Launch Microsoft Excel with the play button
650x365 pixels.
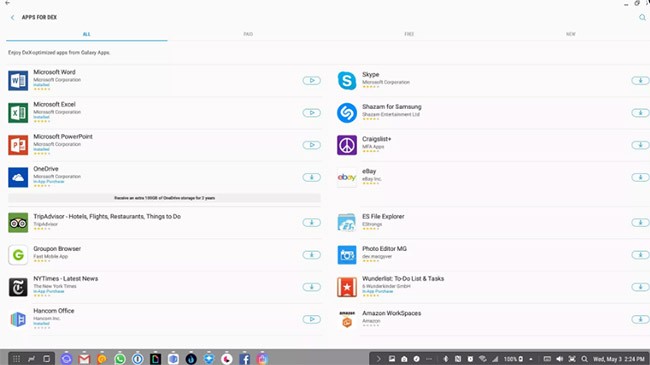311,112
